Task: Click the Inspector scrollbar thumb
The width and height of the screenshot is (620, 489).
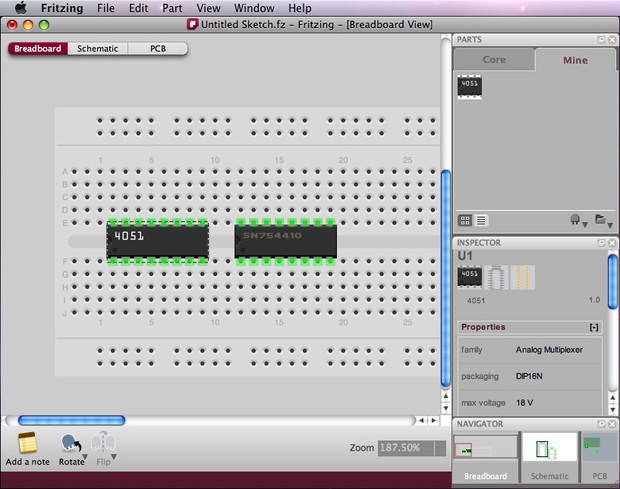Action: click(612, 281)
